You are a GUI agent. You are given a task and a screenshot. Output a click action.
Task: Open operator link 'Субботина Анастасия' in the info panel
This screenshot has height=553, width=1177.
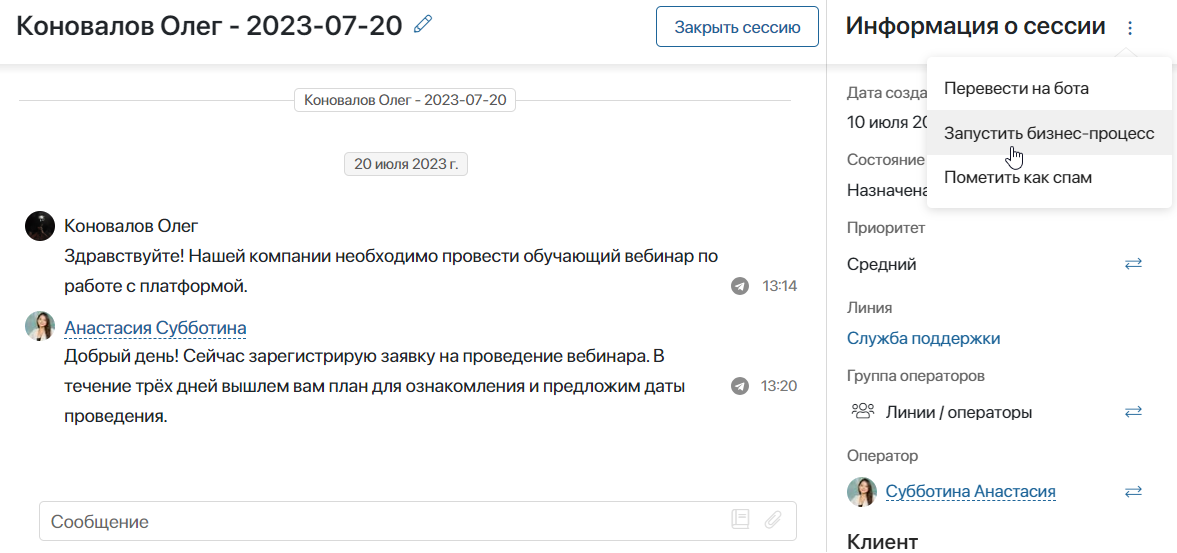970,491
